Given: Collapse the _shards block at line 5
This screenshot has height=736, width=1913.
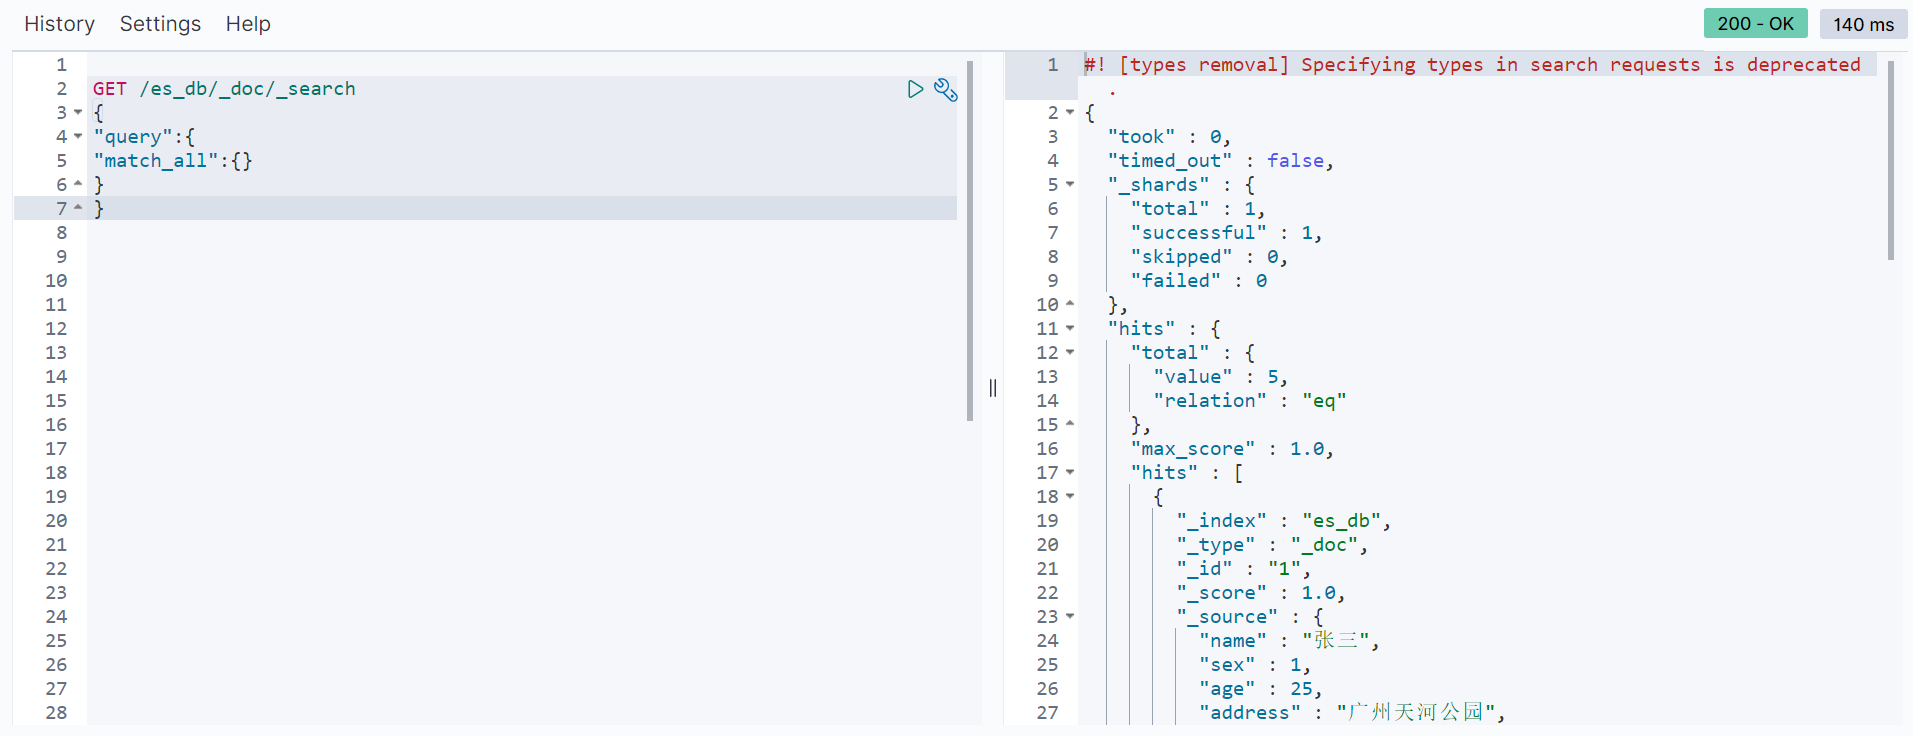Looking at the screenshot, I should coord(1070,184).
